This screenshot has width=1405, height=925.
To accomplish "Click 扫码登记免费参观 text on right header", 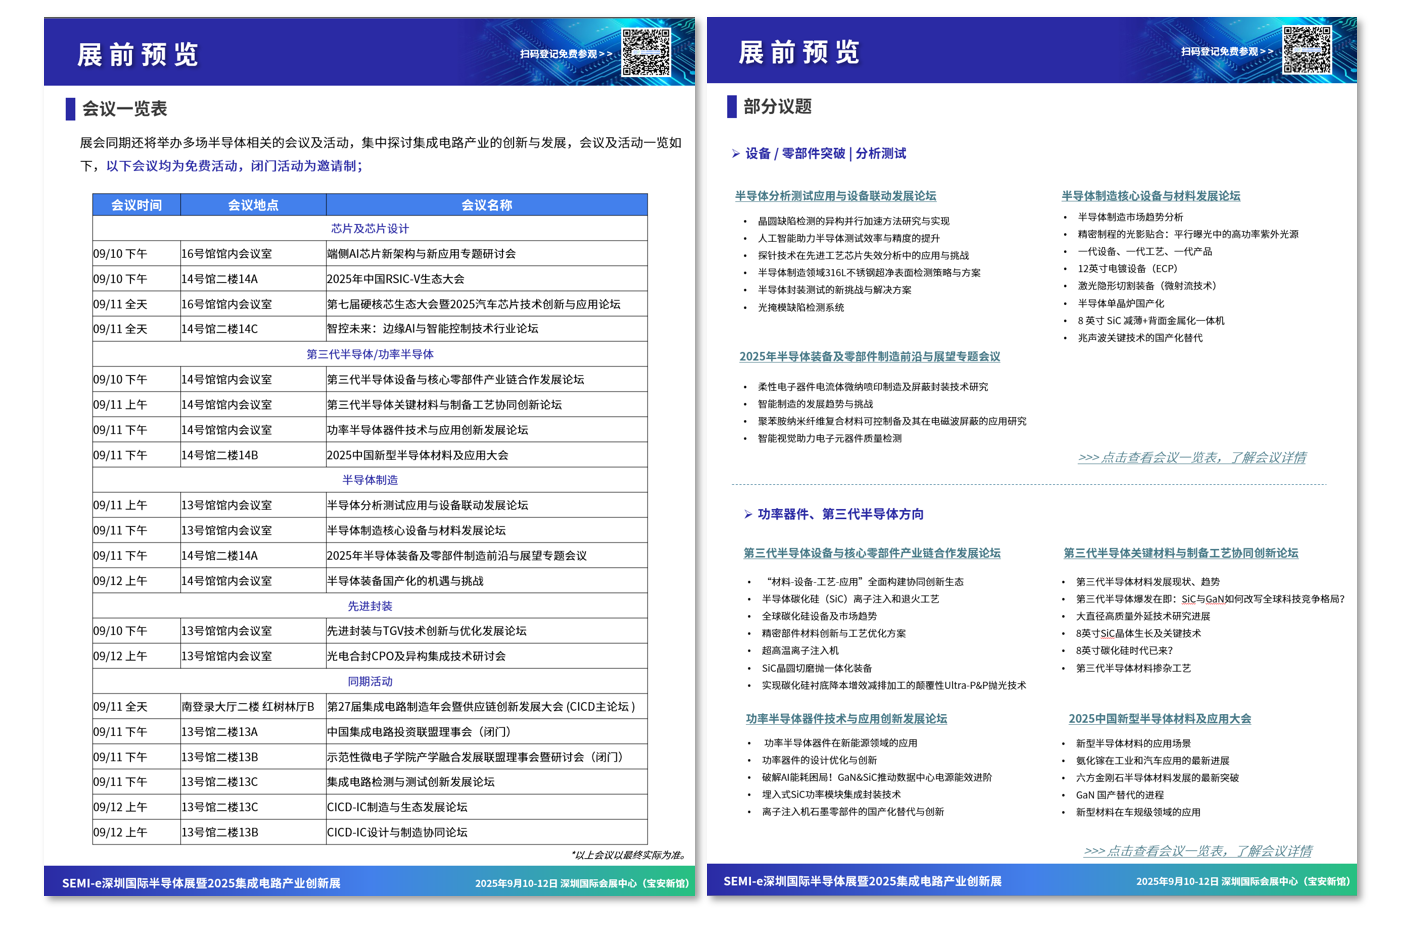I will point(1227,51).
